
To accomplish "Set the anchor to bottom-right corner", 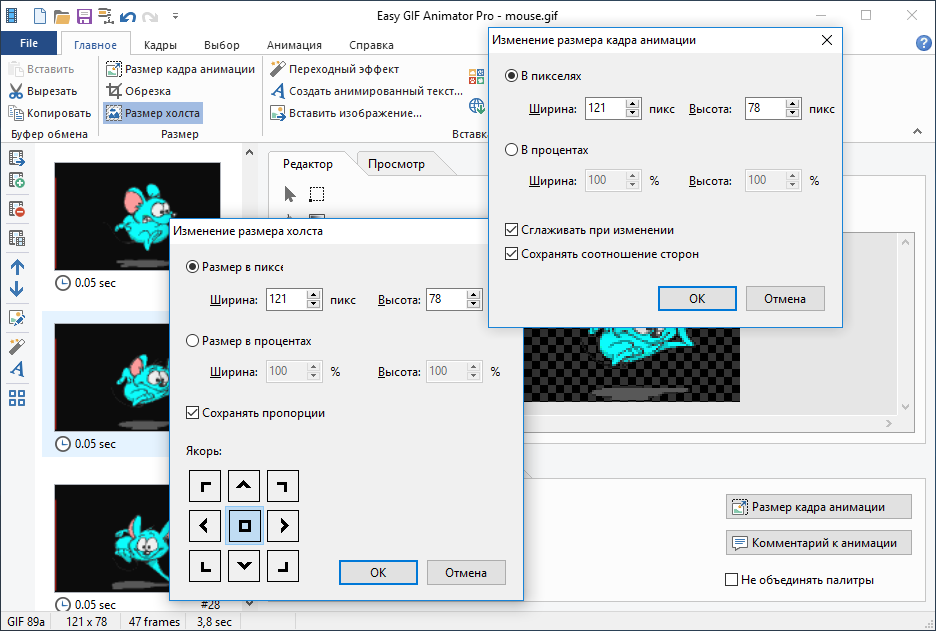I will [283, 566].
